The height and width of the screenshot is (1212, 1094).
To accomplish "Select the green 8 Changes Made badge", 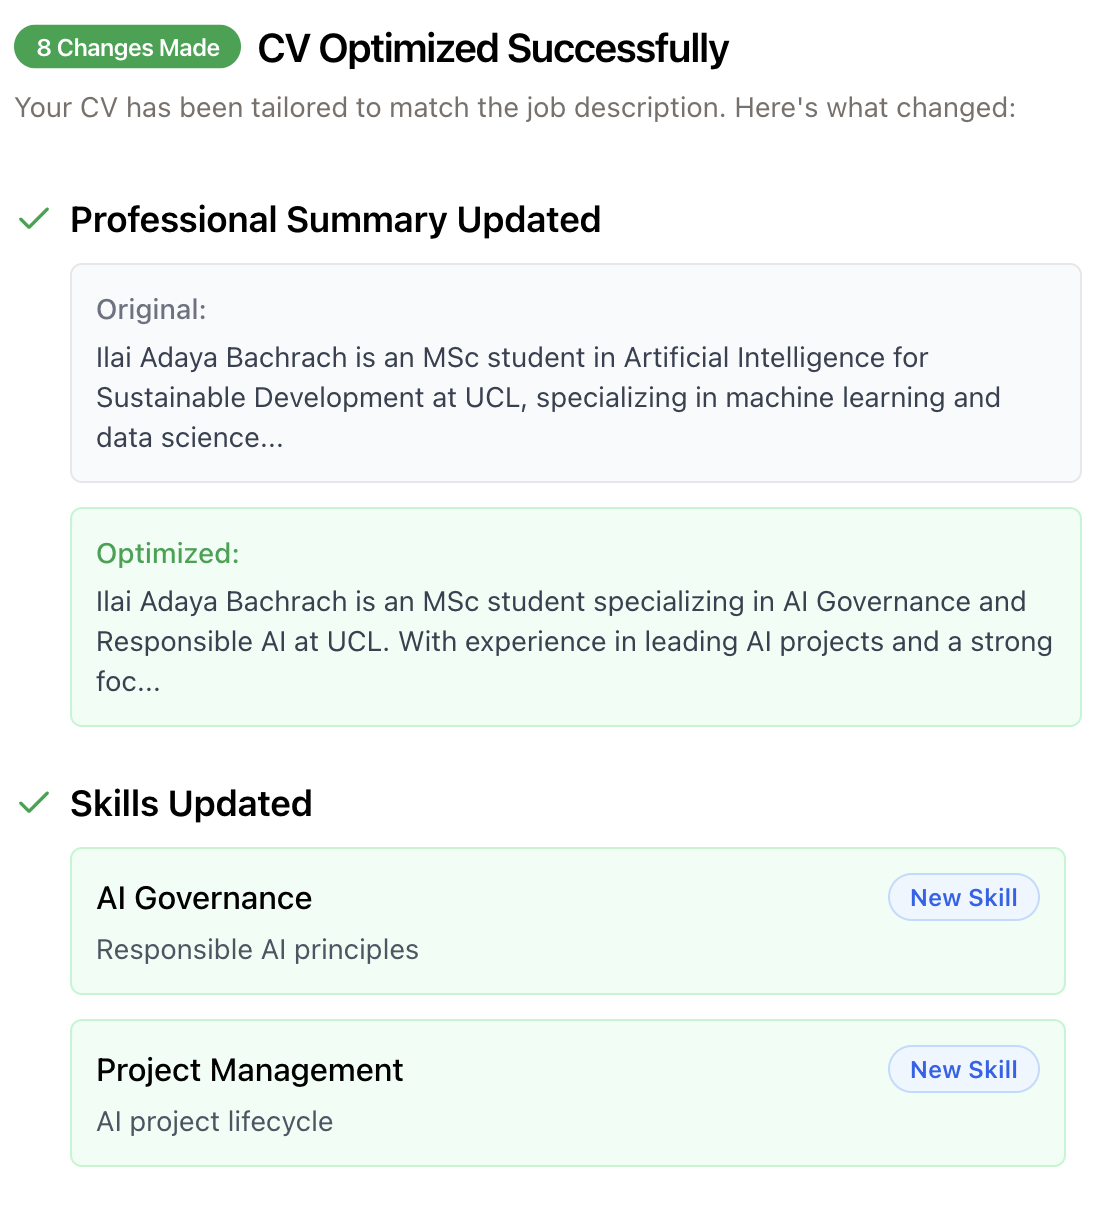I will [x=127, y=47].
